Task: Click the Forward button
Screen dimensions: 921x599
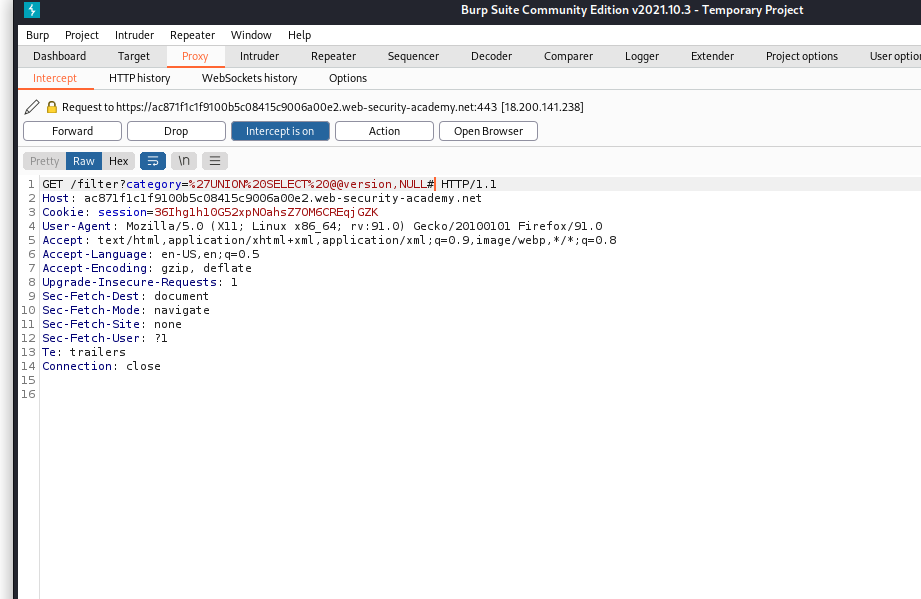Action: (x=72, y=131)
